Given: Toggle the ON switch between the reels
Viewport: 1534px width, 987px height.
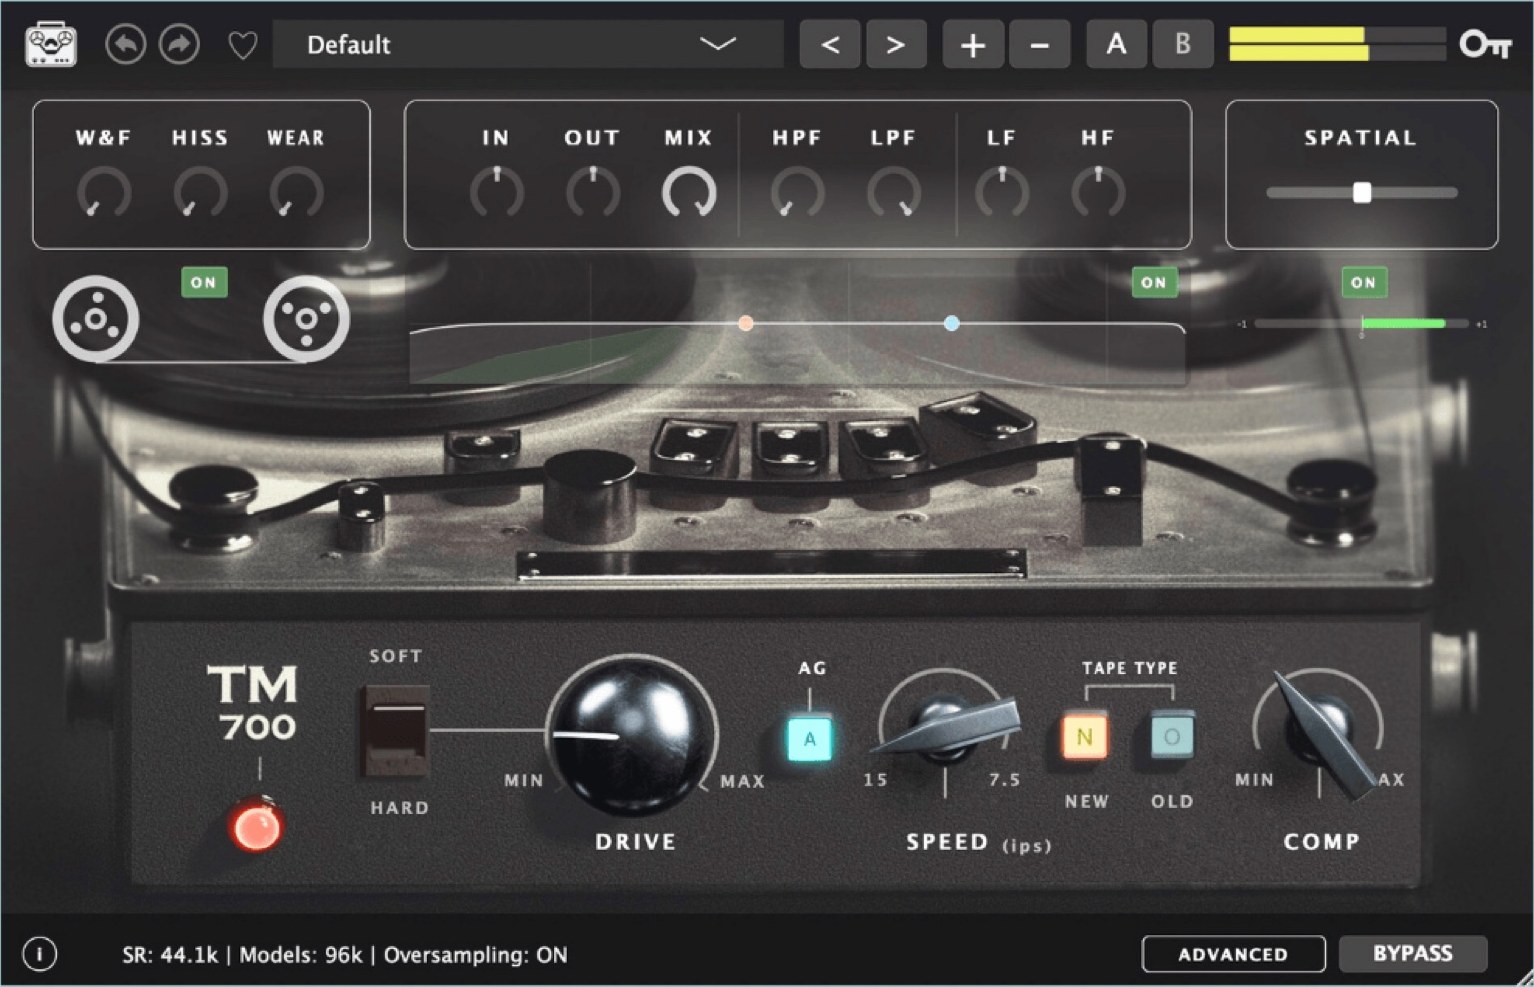Looking at the screenshot, I should tap(204, 283).
